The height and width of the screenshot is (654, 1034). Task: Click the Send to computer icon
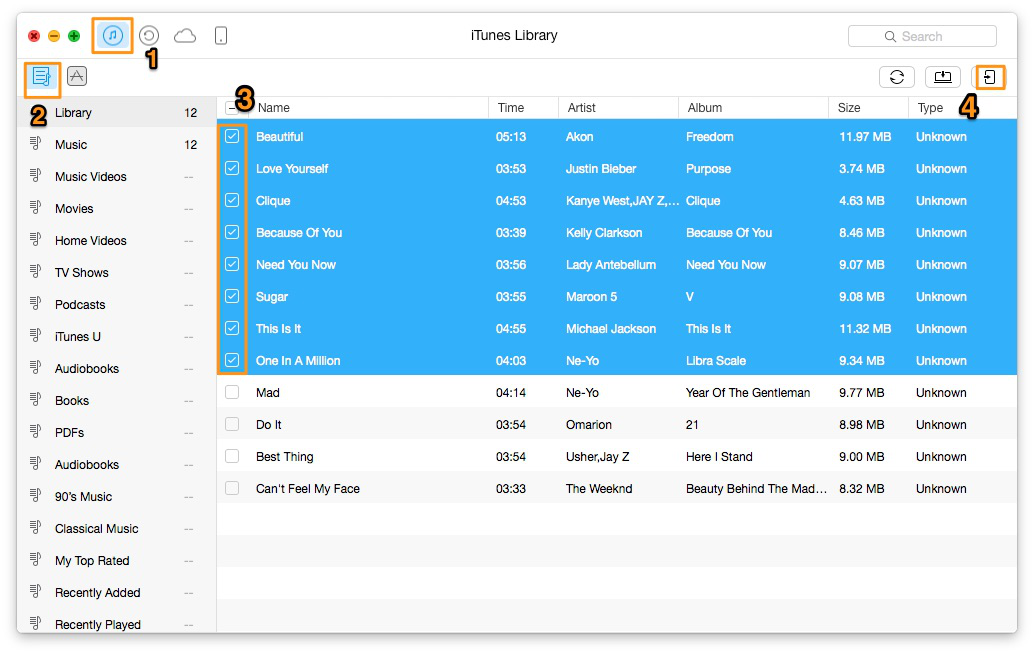coord(943,77)
